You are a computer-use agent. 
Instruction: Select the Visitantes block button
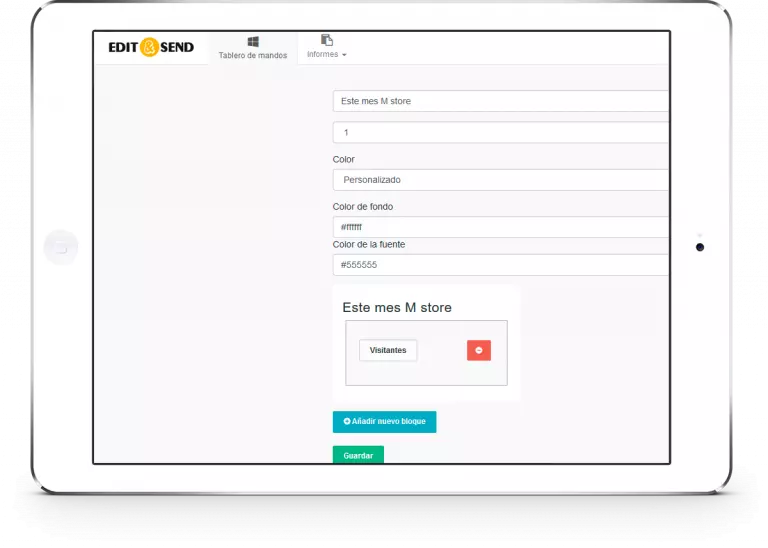pyautogui.click(x=388, y=350)
